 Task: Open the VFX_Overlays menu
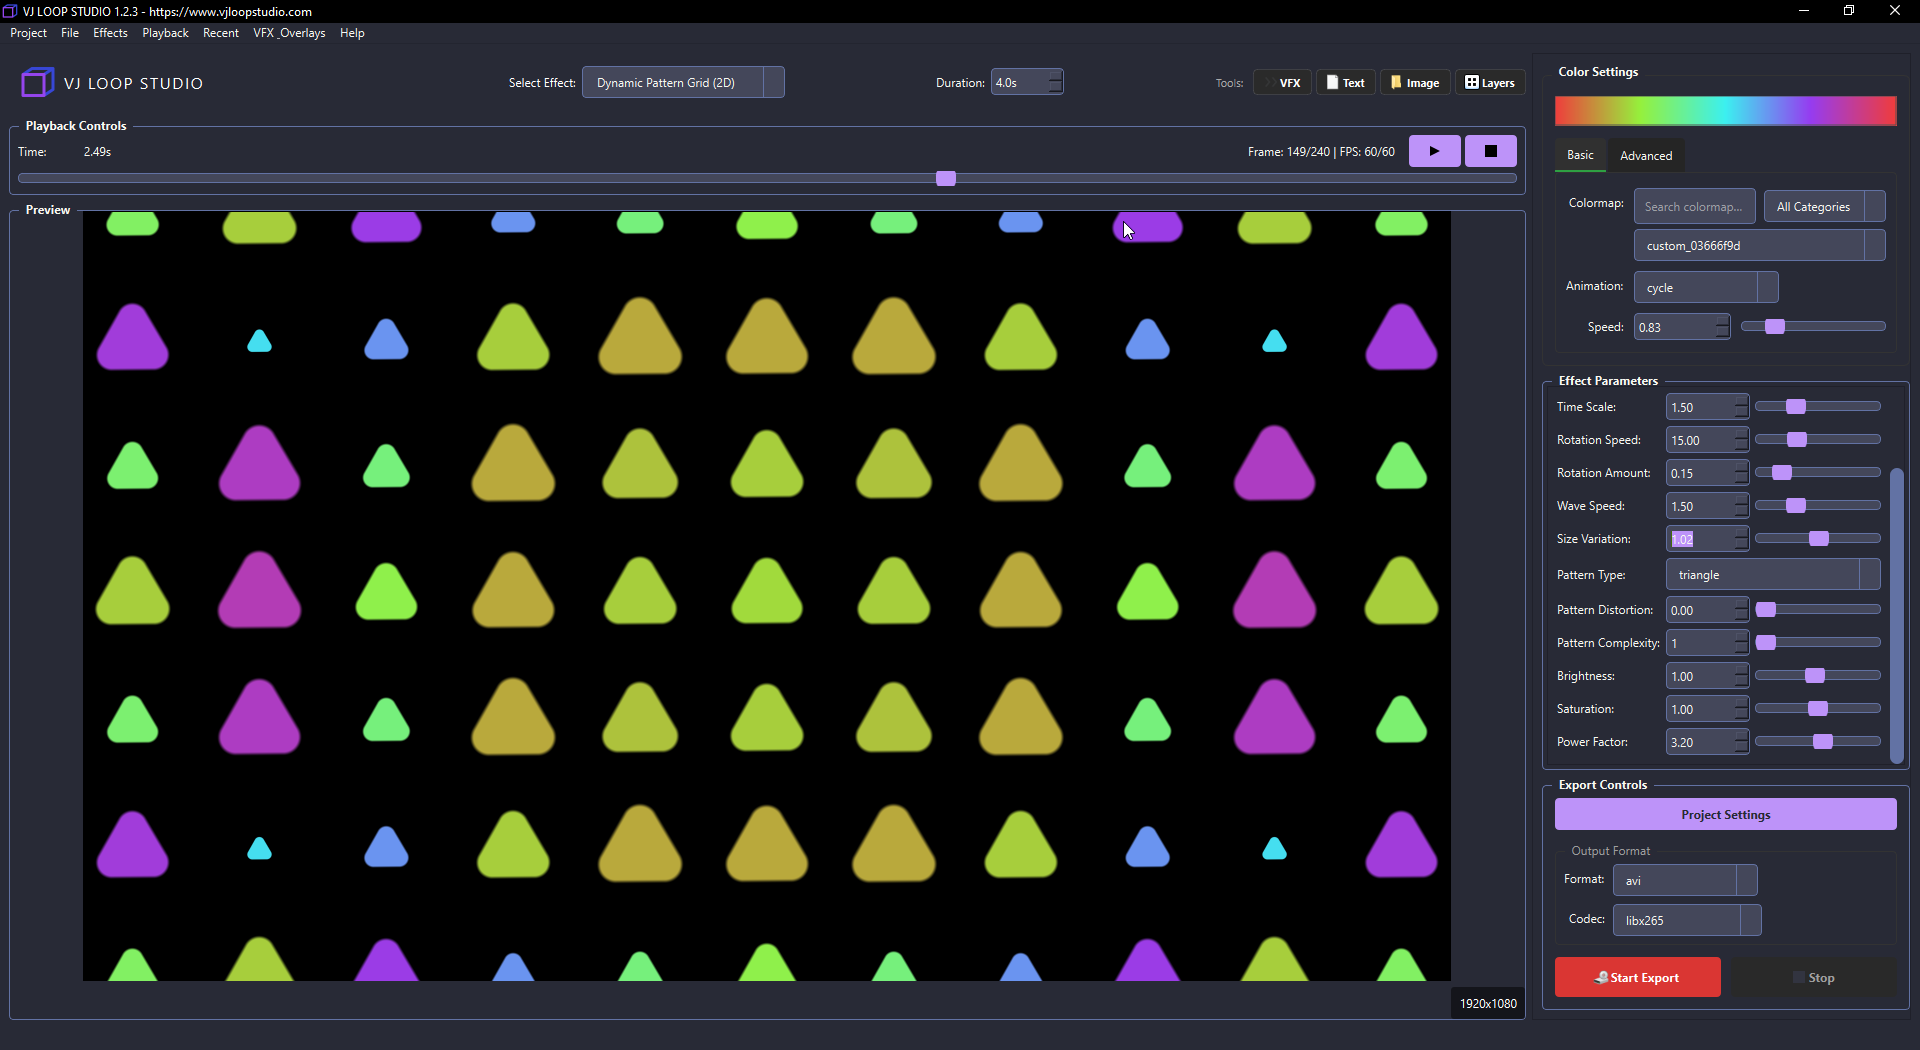click(289, 33)
